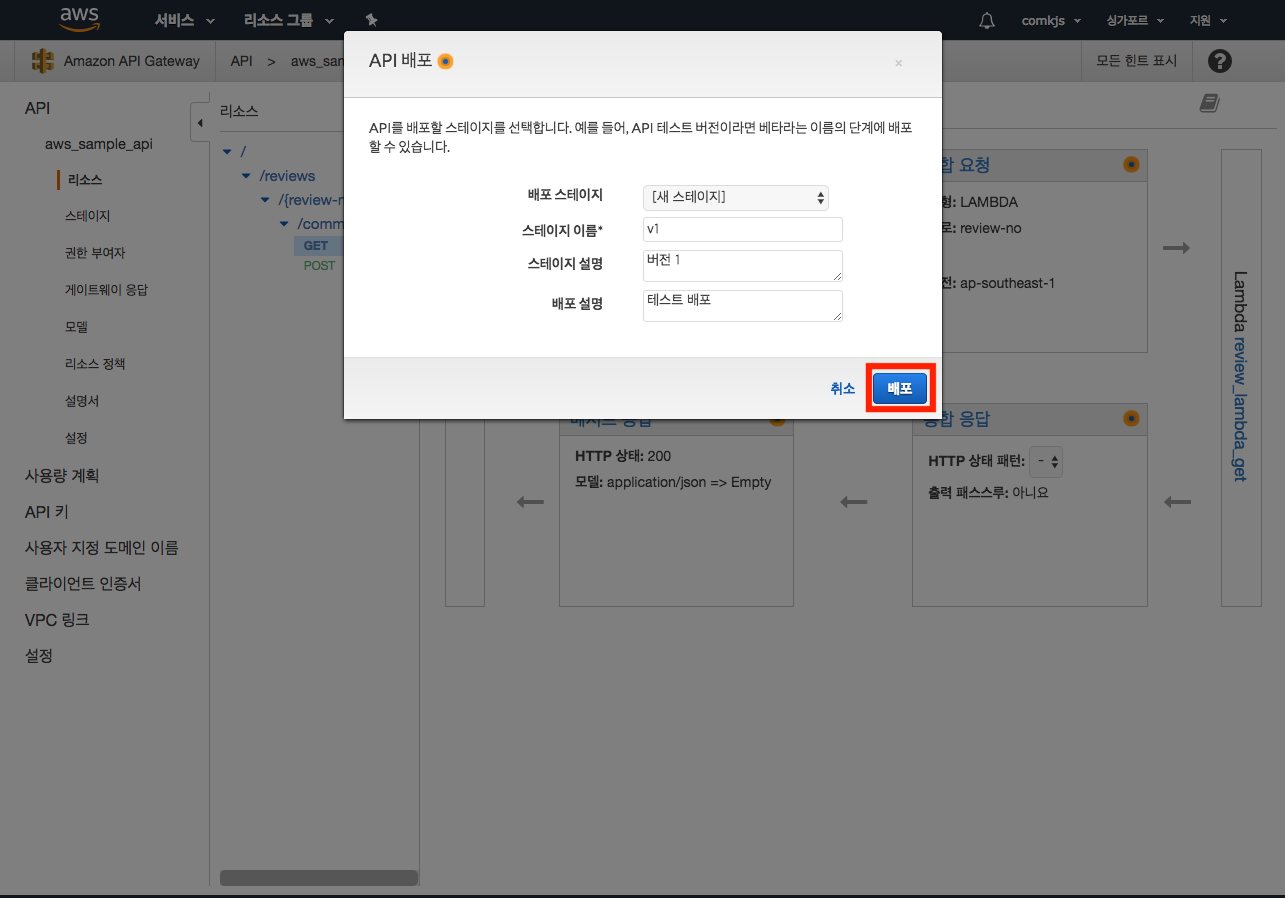This screenshot has height=898, width=1285.
Task: Open the 리소스 그룹 menu
Action: (x=288, y=20)
